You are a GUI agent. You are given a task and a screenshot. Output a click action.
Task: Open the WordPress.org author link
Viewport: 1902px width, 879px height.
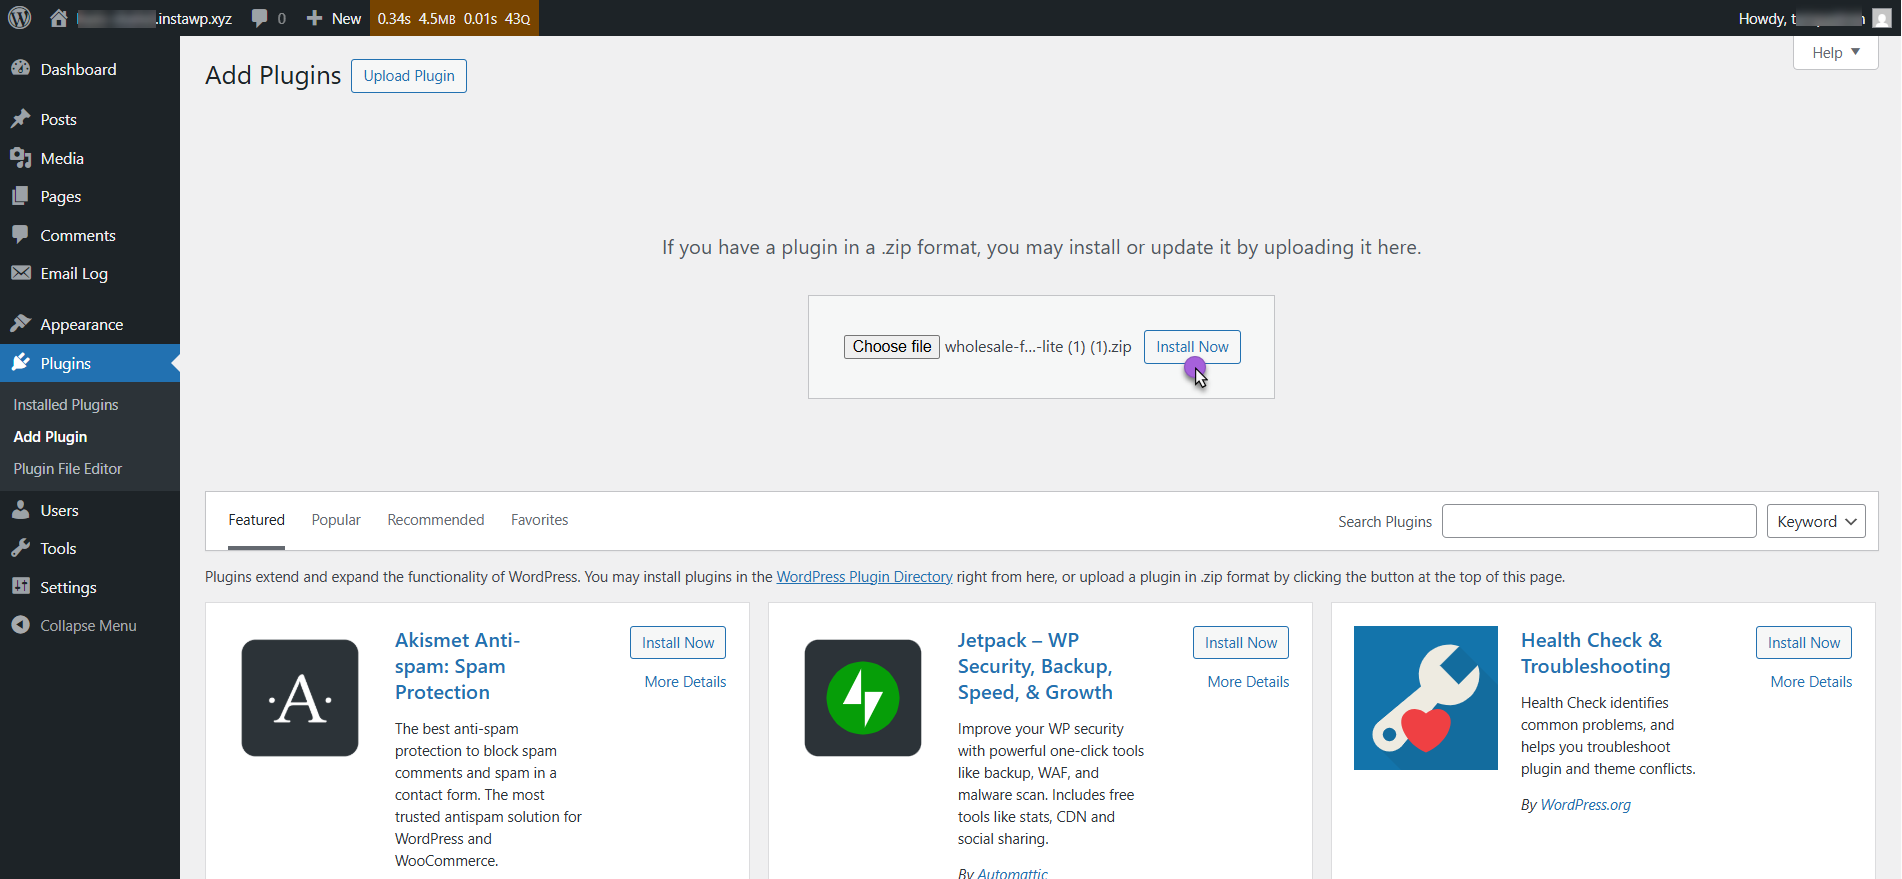1586,805
